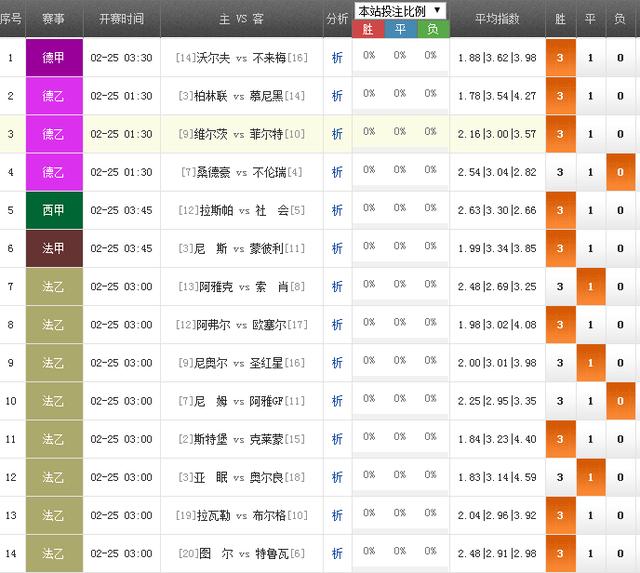Select home team 柏林联

coord(211,96)
